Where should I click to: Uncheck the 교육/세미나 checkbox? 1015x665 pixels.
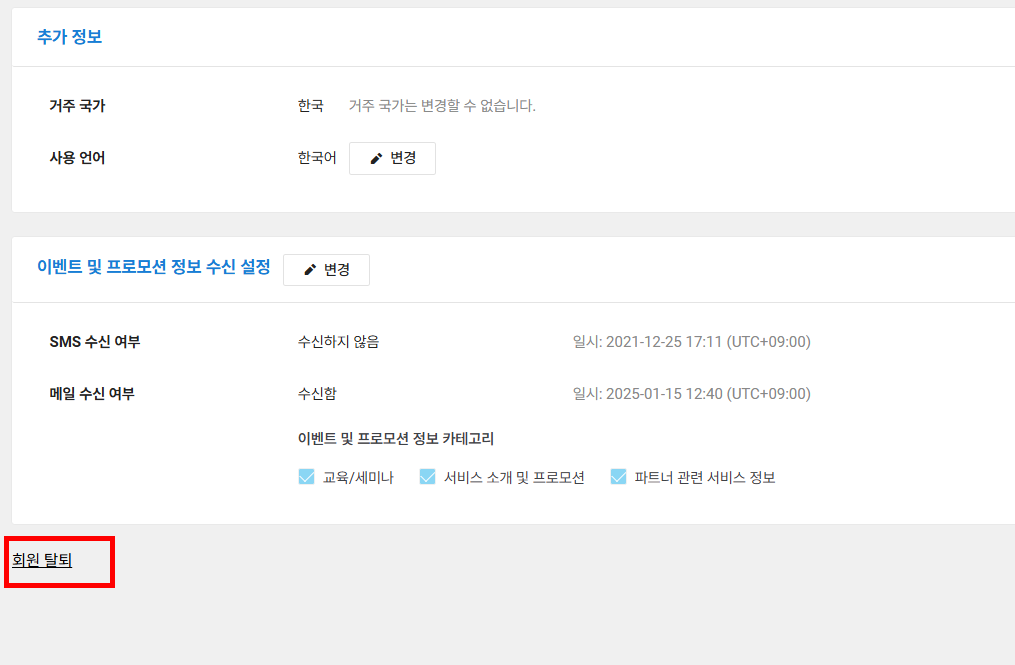tap(306, 476)
